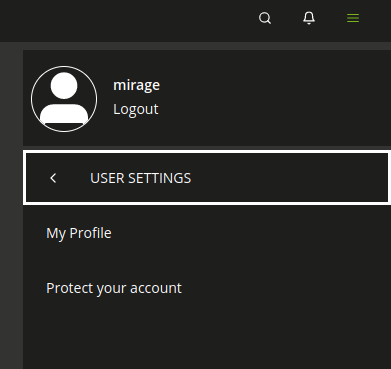Open the My Profile menu item

(x=79, y=233)
